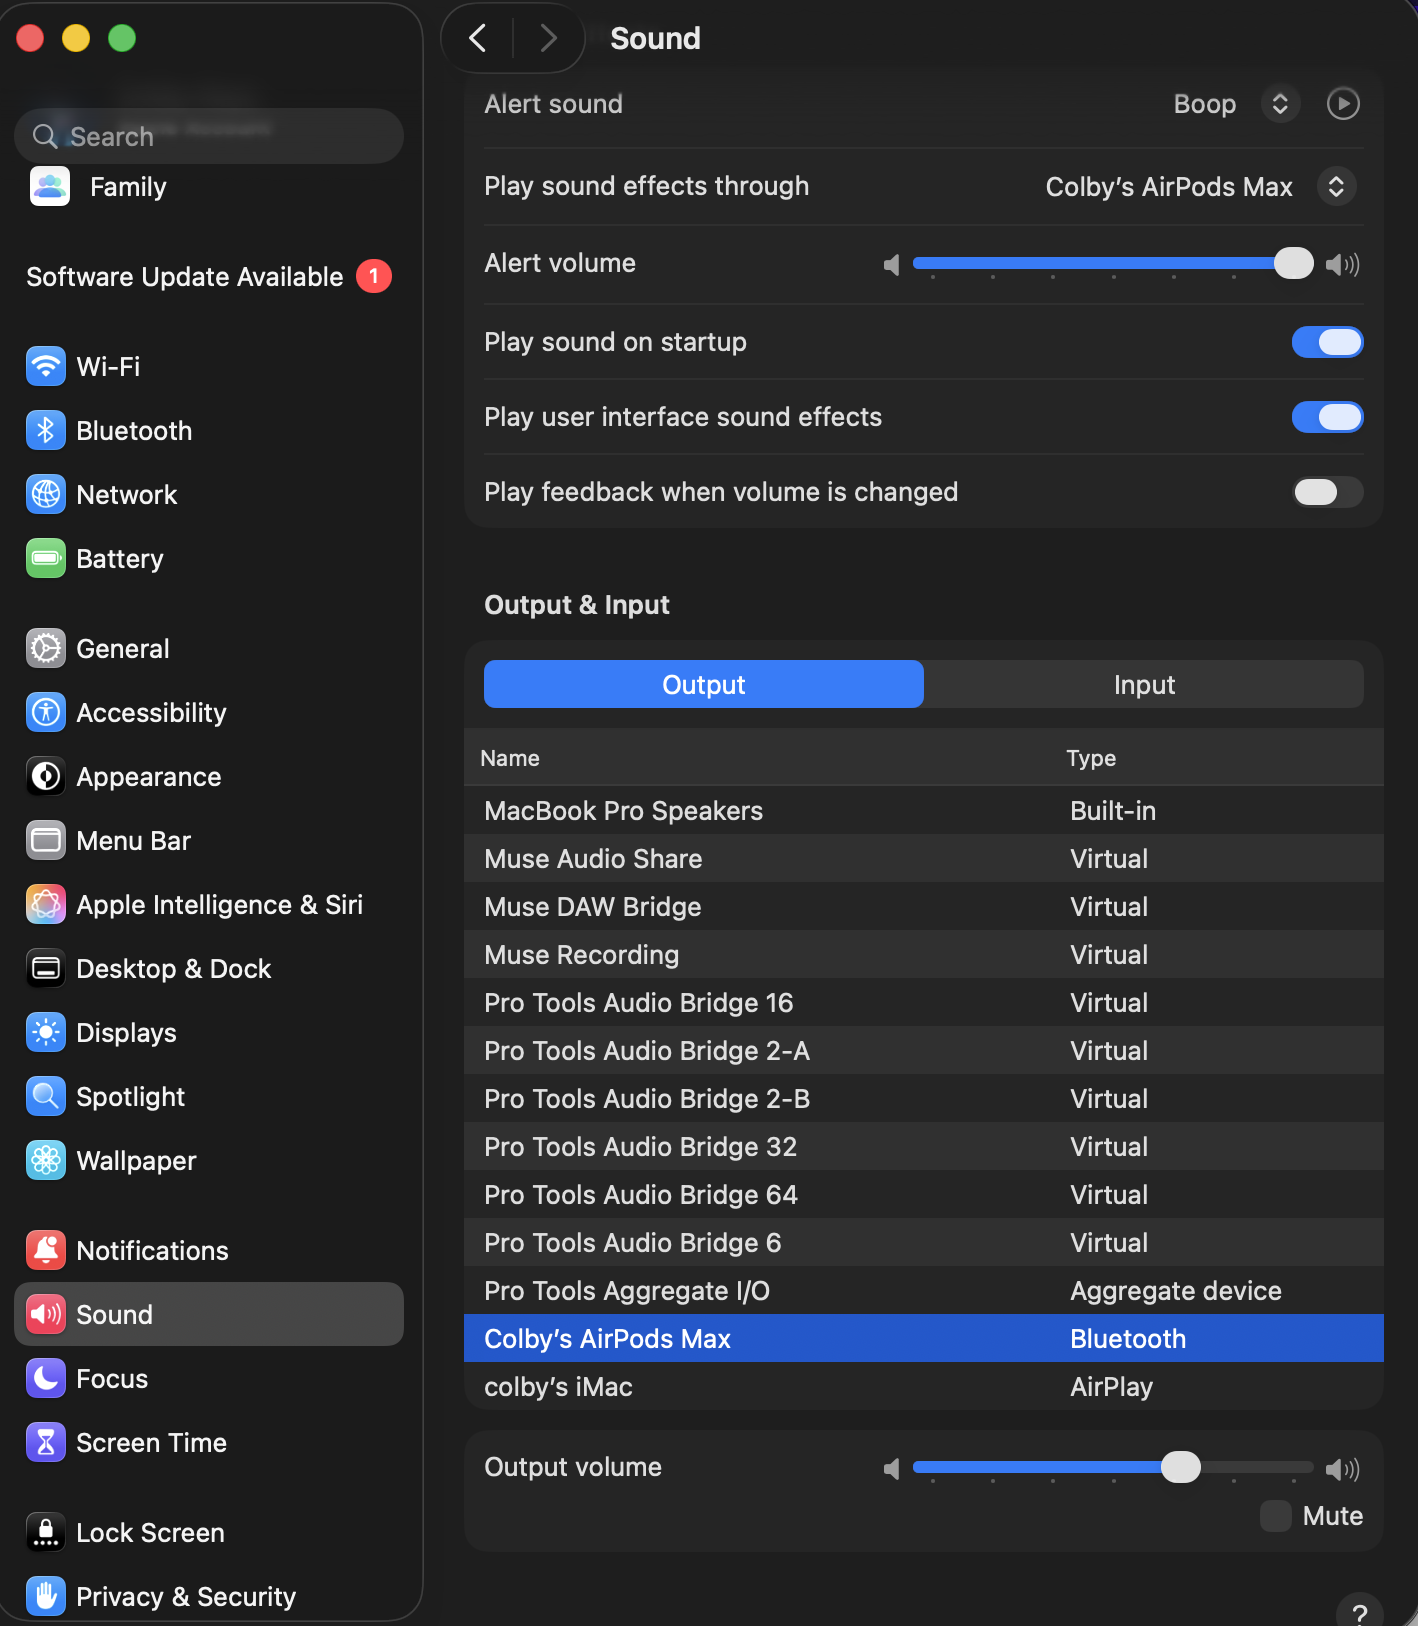This screenshot has height=1626, width=1418.
Task: Toggle Play sound on startup switch
Action: [x=1327, y=342]
